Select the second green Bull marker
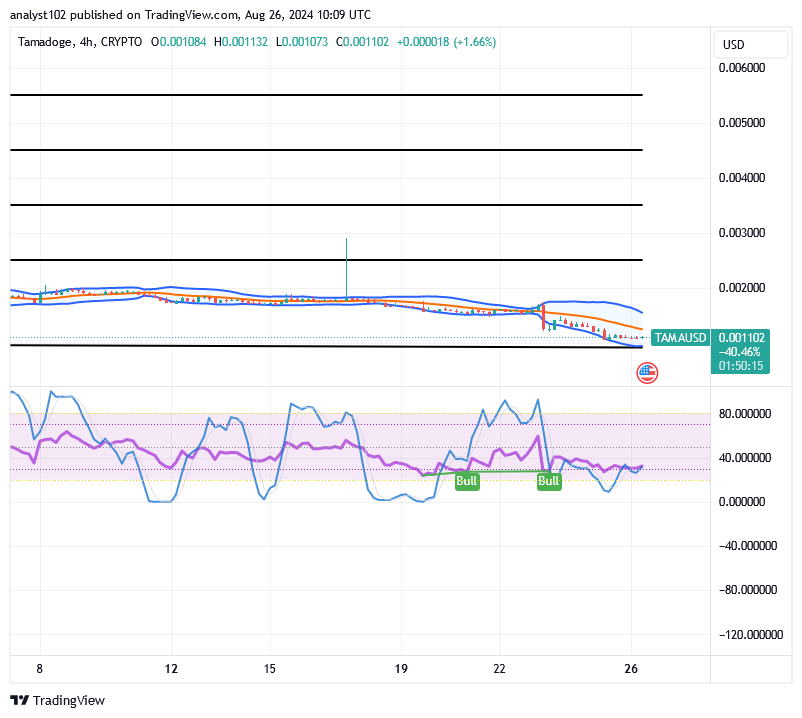 tap(549, 481)
